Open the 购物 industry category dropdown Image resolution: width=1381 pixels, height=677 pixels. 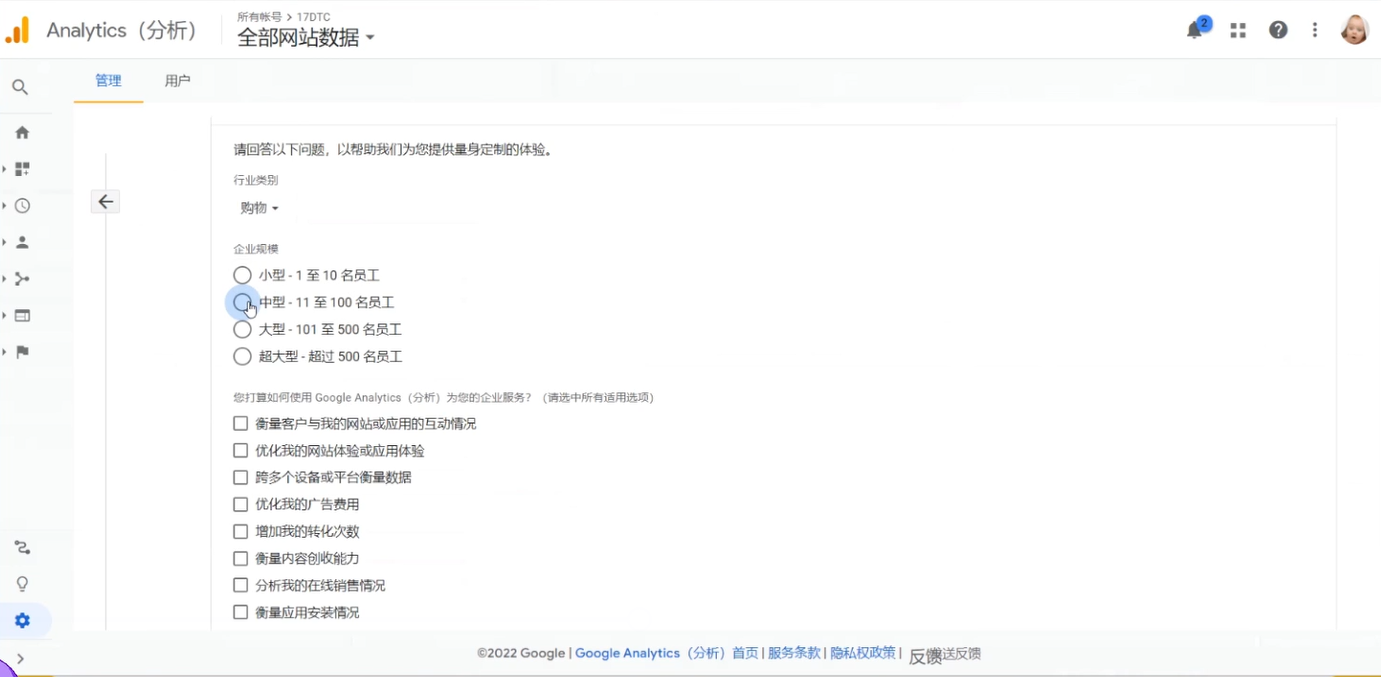pos(259,207)
